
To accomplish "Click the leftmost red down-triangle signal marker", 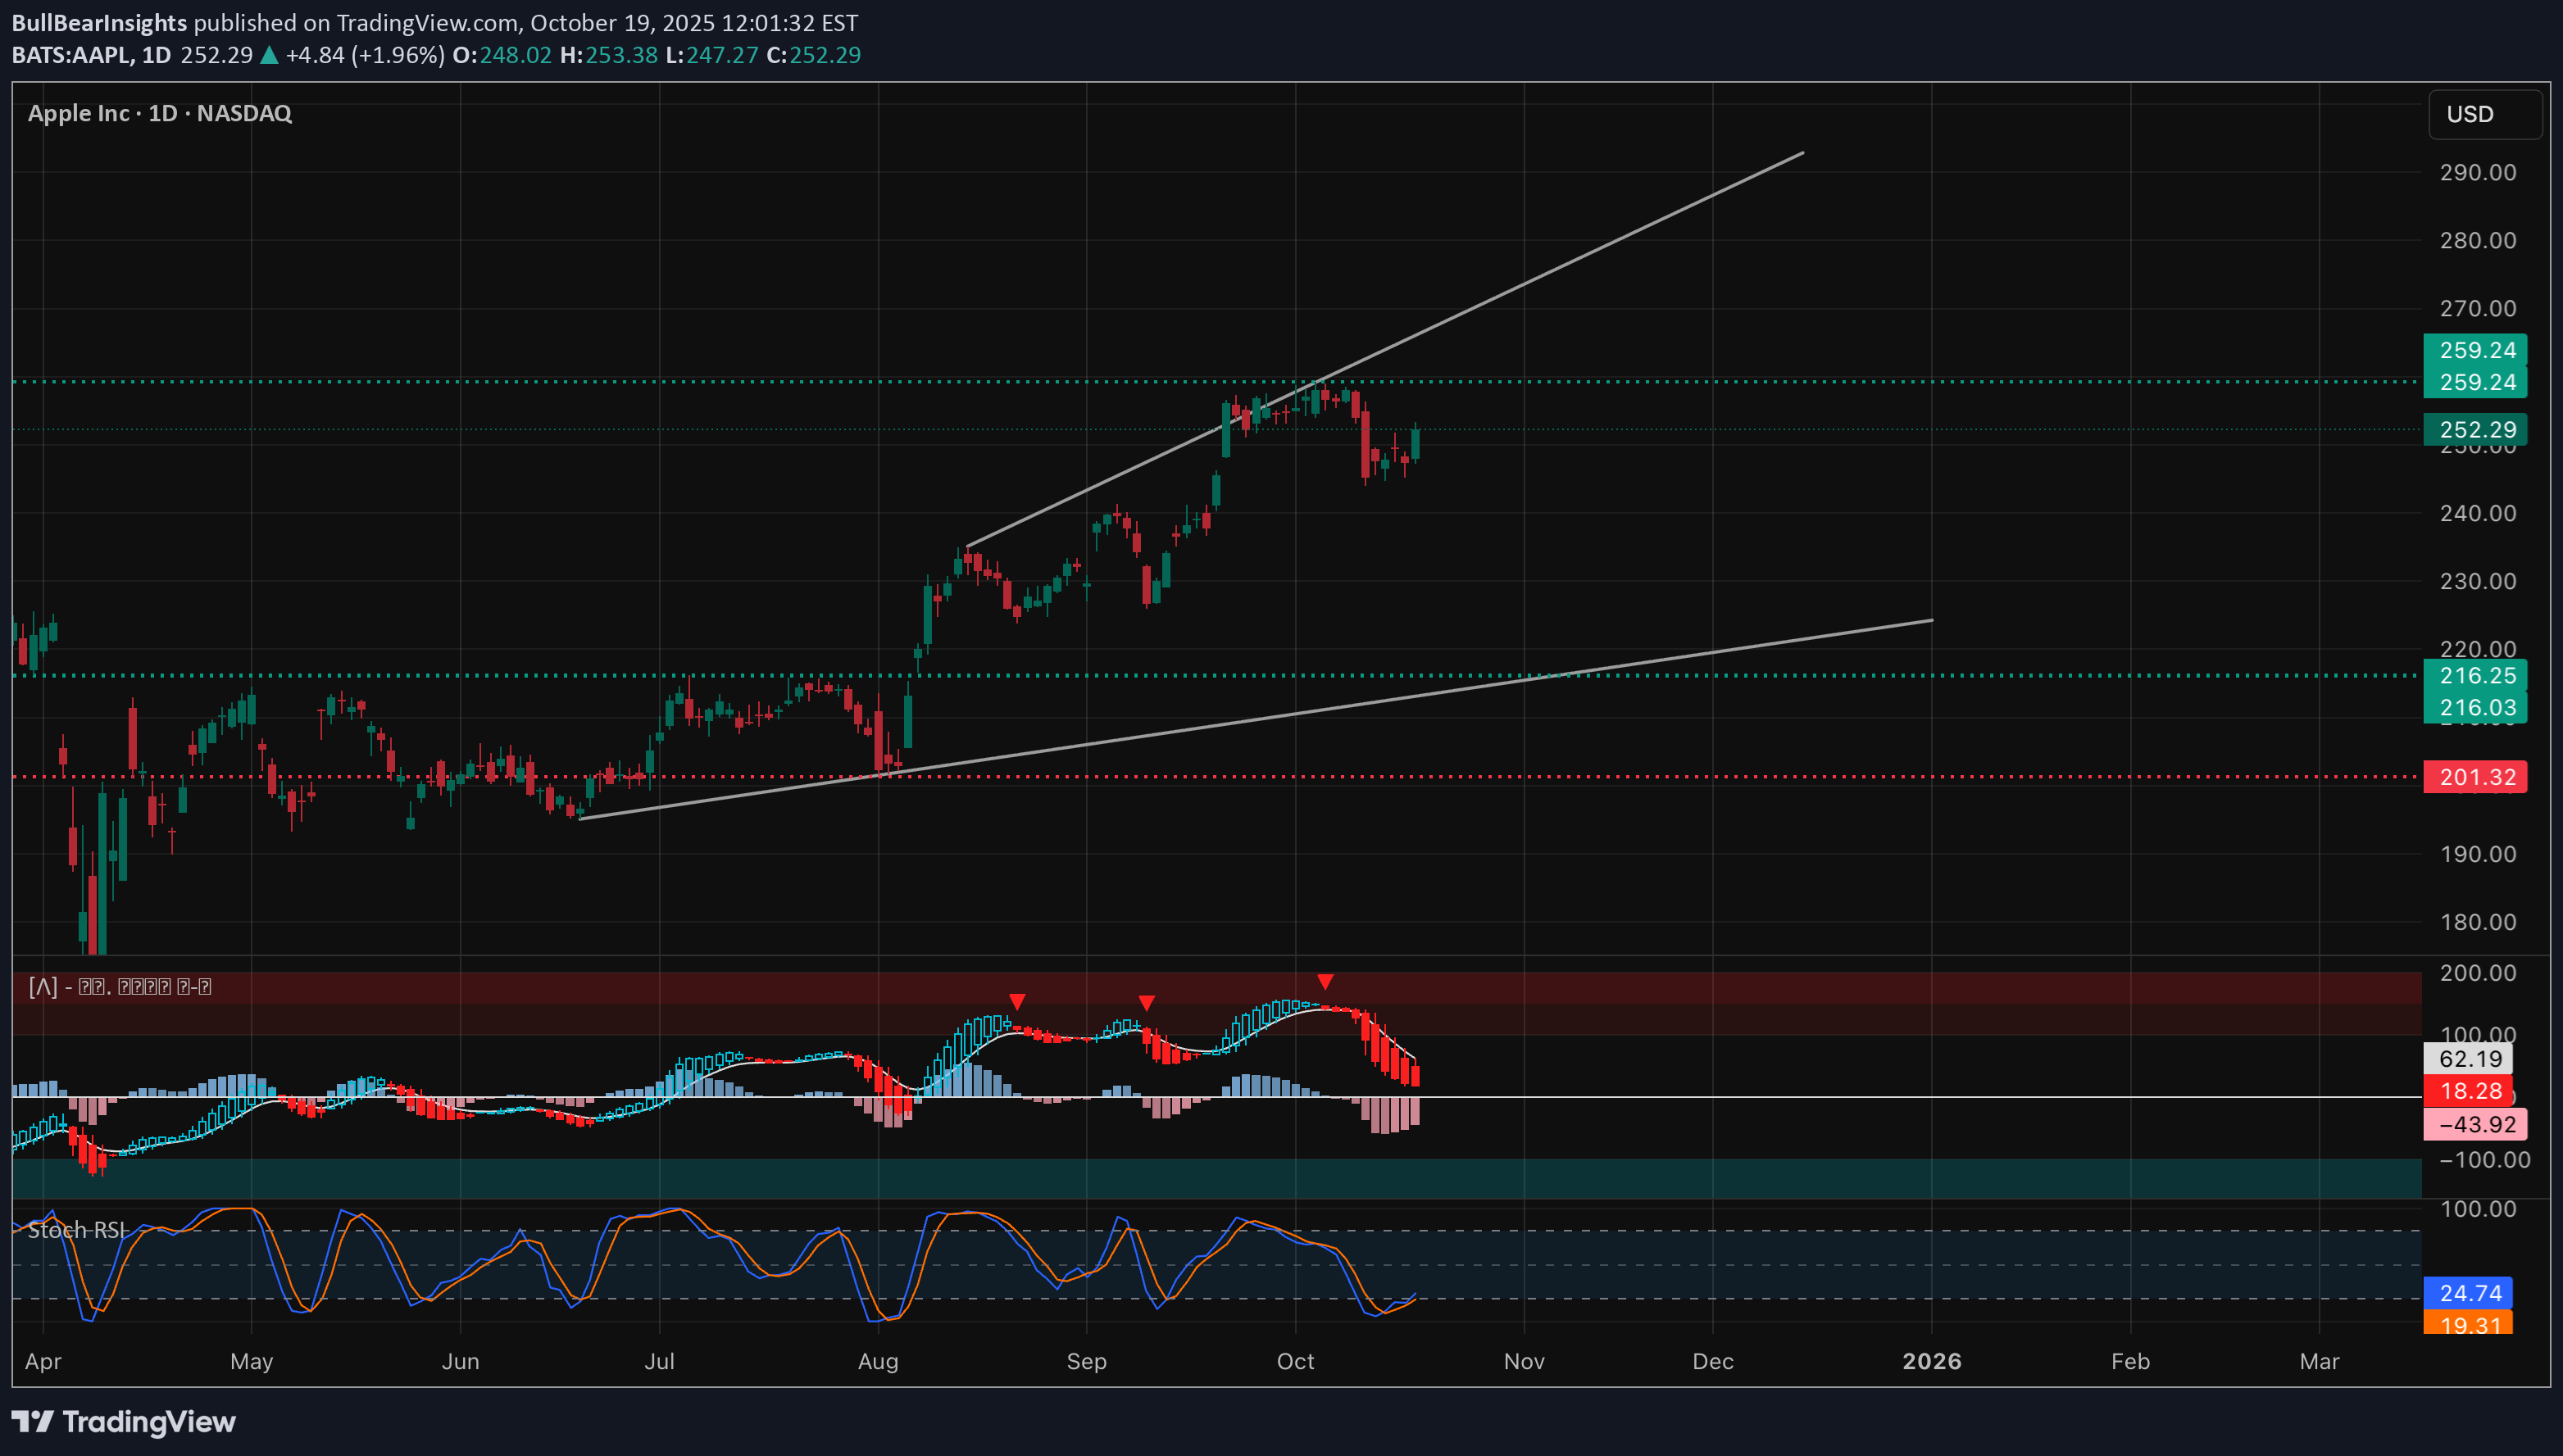I will [x=1017, y=1001].
